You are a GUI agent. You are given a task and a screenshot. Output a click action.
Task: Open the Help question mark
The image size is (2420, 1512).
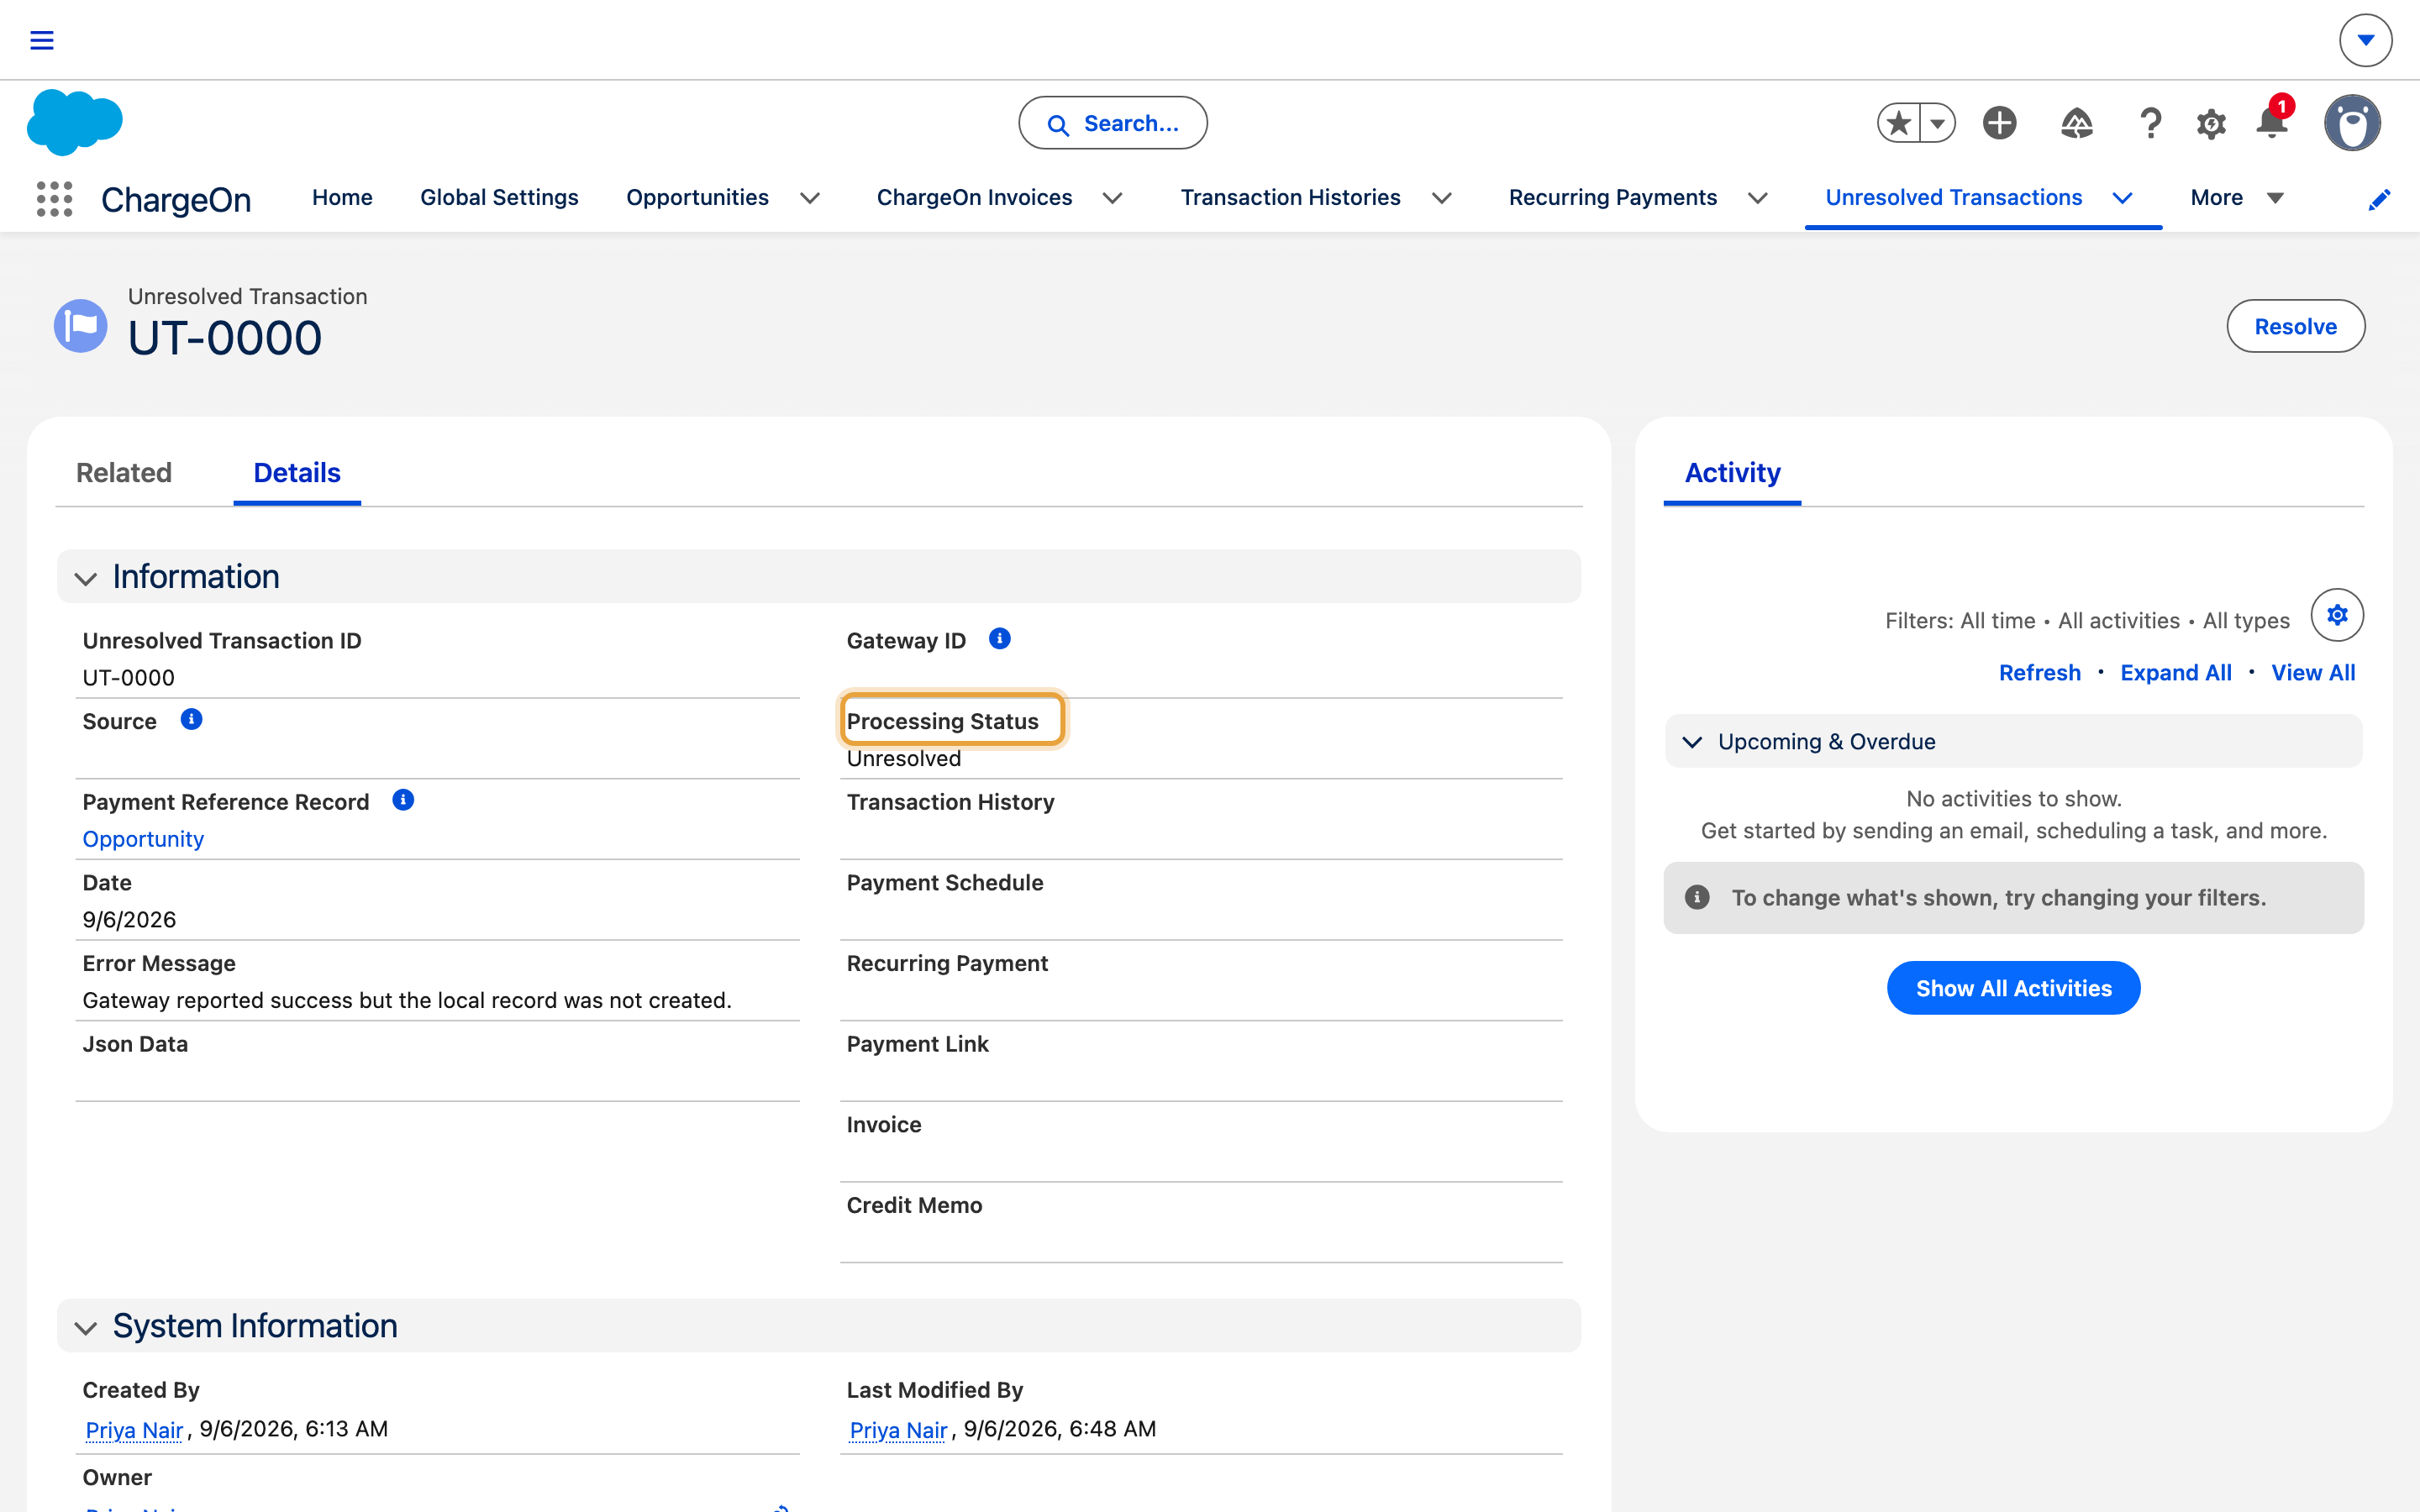2150,123
